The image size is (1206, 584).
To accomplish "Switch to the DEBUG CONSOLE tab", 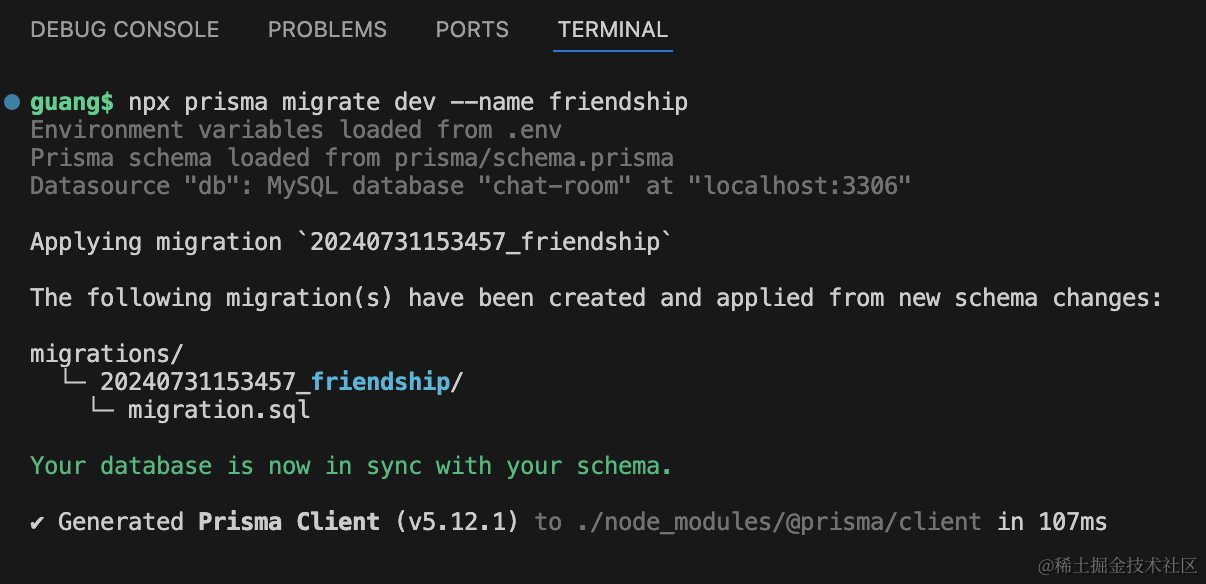I will coord(125,30).
